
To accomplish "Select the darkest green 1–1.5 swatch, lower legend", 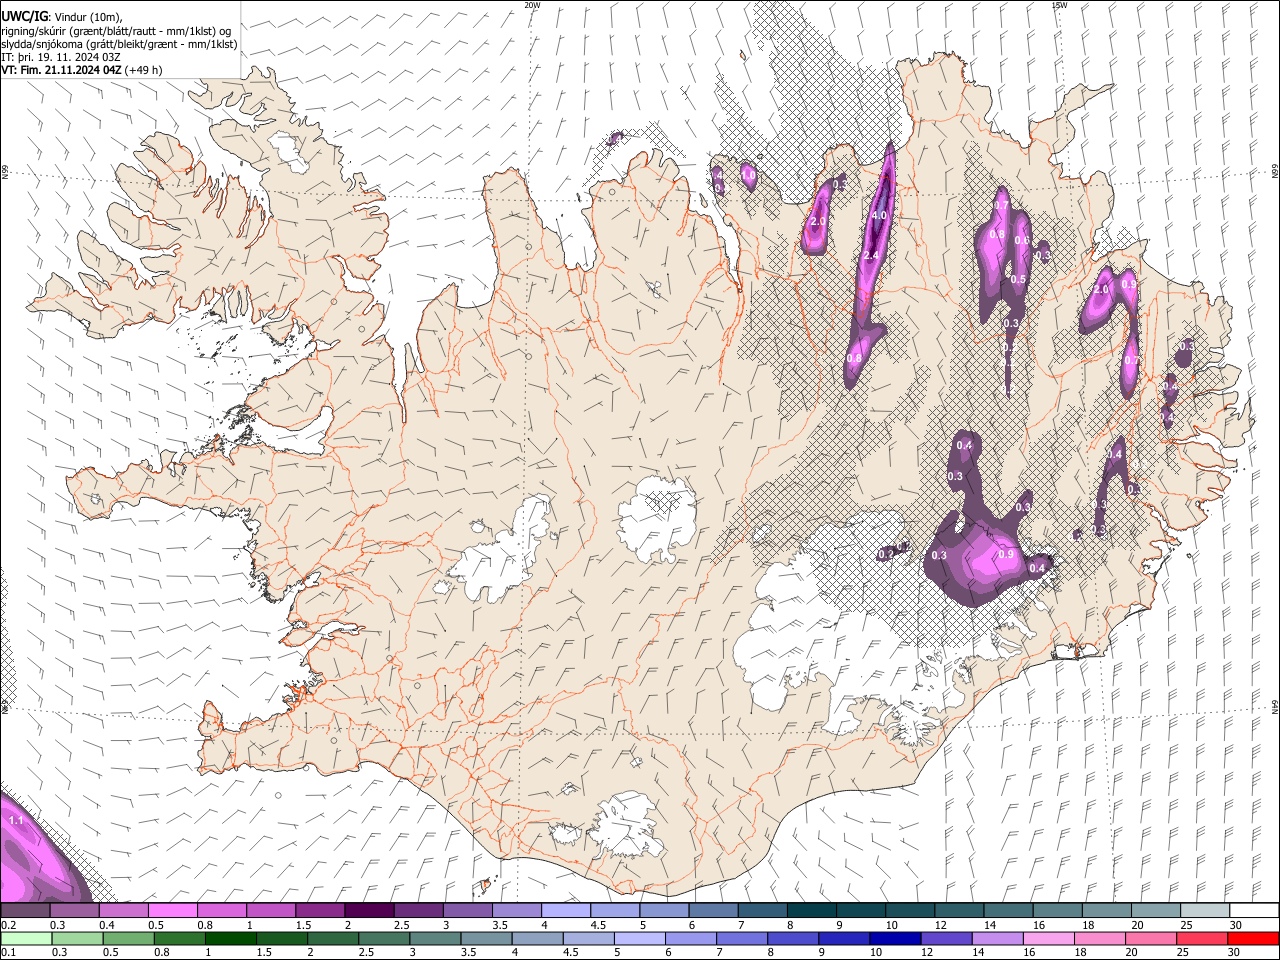I will click(x=230, y=938).
